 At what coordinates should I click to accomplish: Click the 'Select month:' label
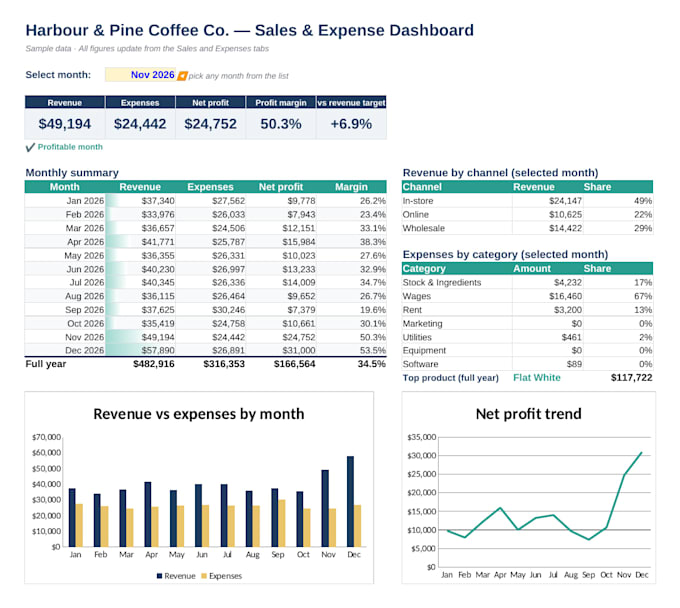coord(58,75)
